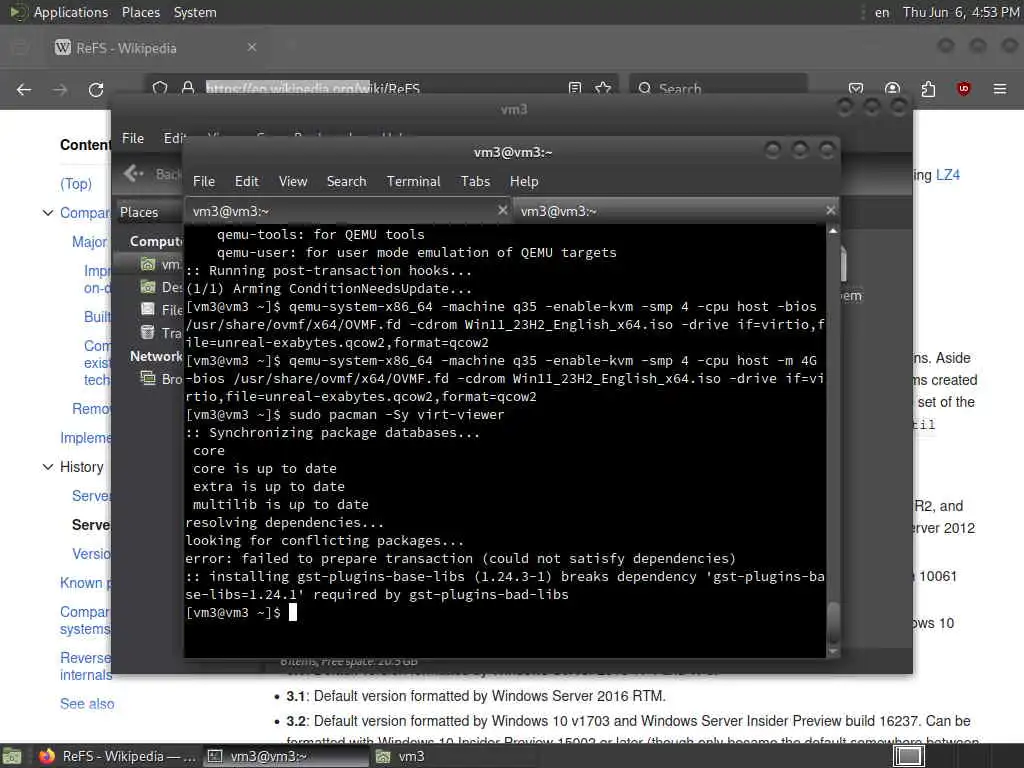The width and height of the screenshot is (1024, 768).
Task: Click the terminal scrollbar up arrow
Action: pos(833,231)
